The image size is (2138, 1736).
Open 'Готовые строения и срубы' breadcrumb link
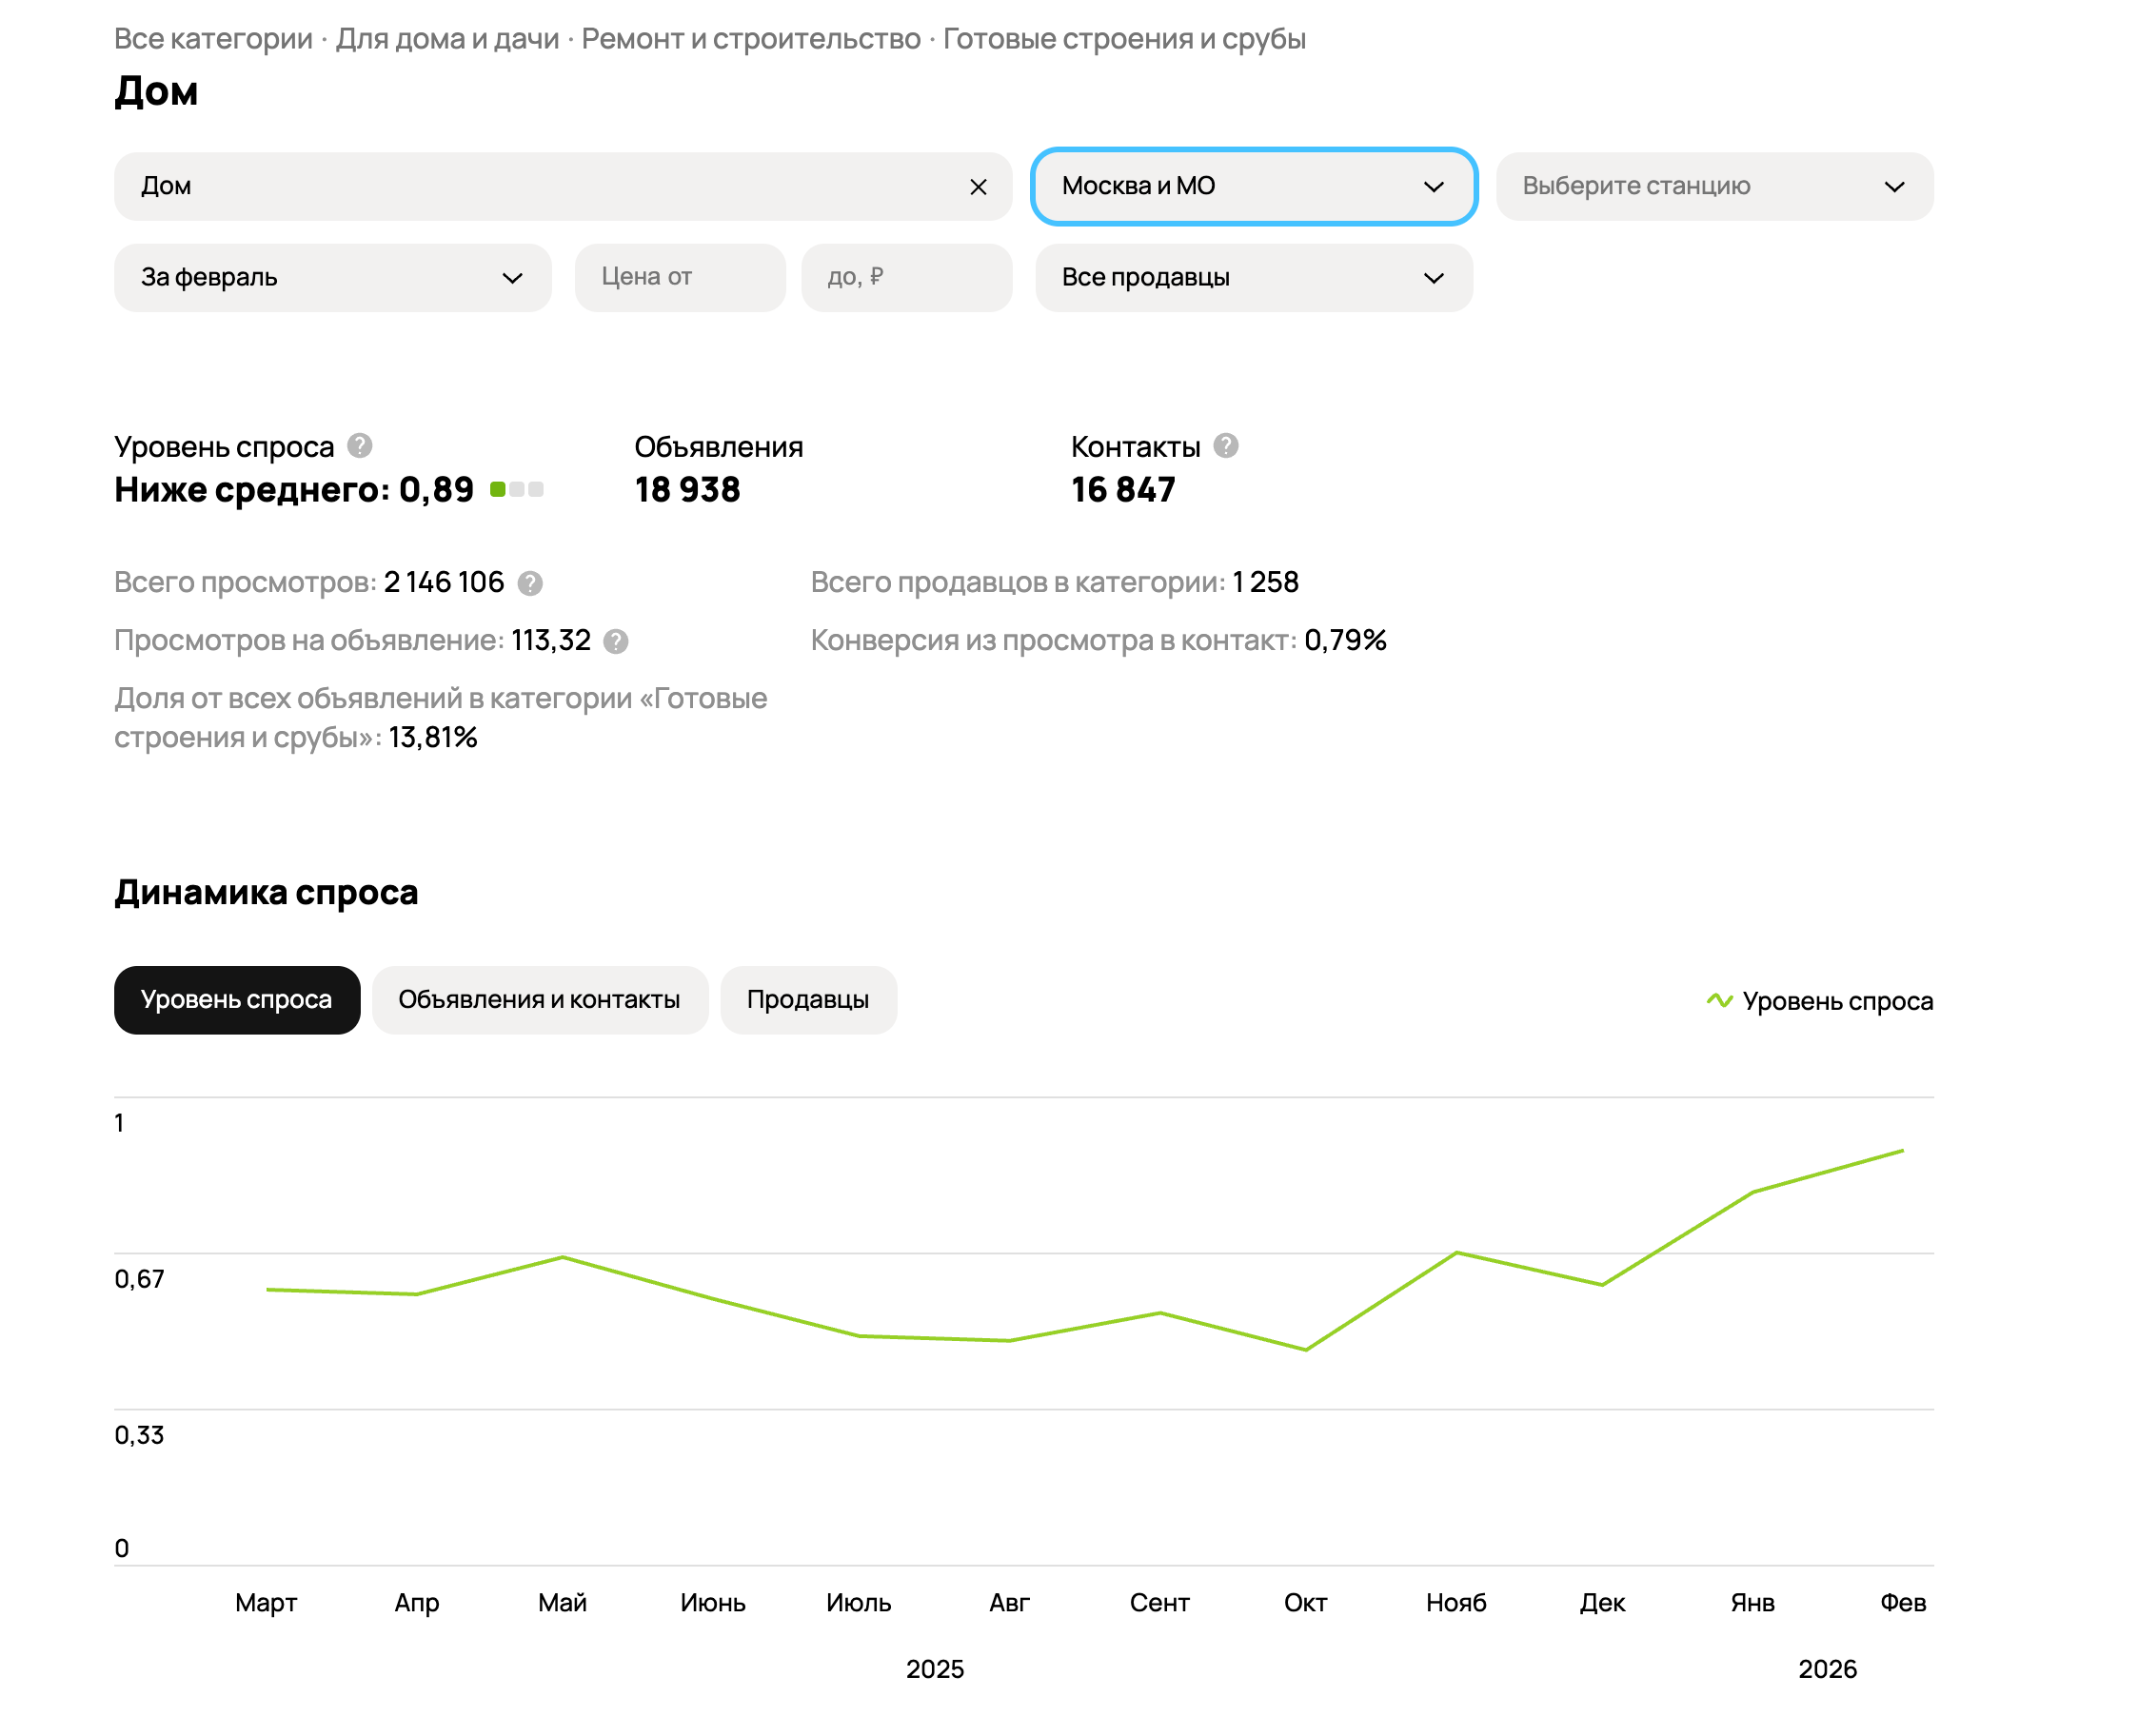click(1123, 39)
